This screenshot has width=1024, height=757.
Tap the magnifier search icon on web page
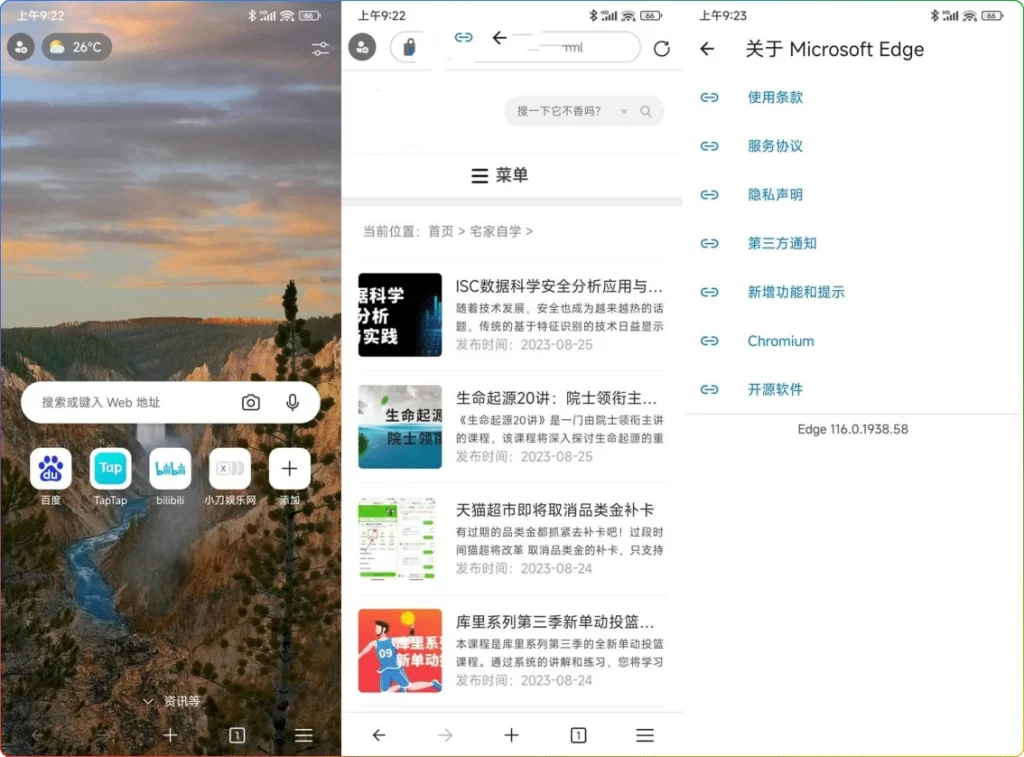(x=646, y=112)
